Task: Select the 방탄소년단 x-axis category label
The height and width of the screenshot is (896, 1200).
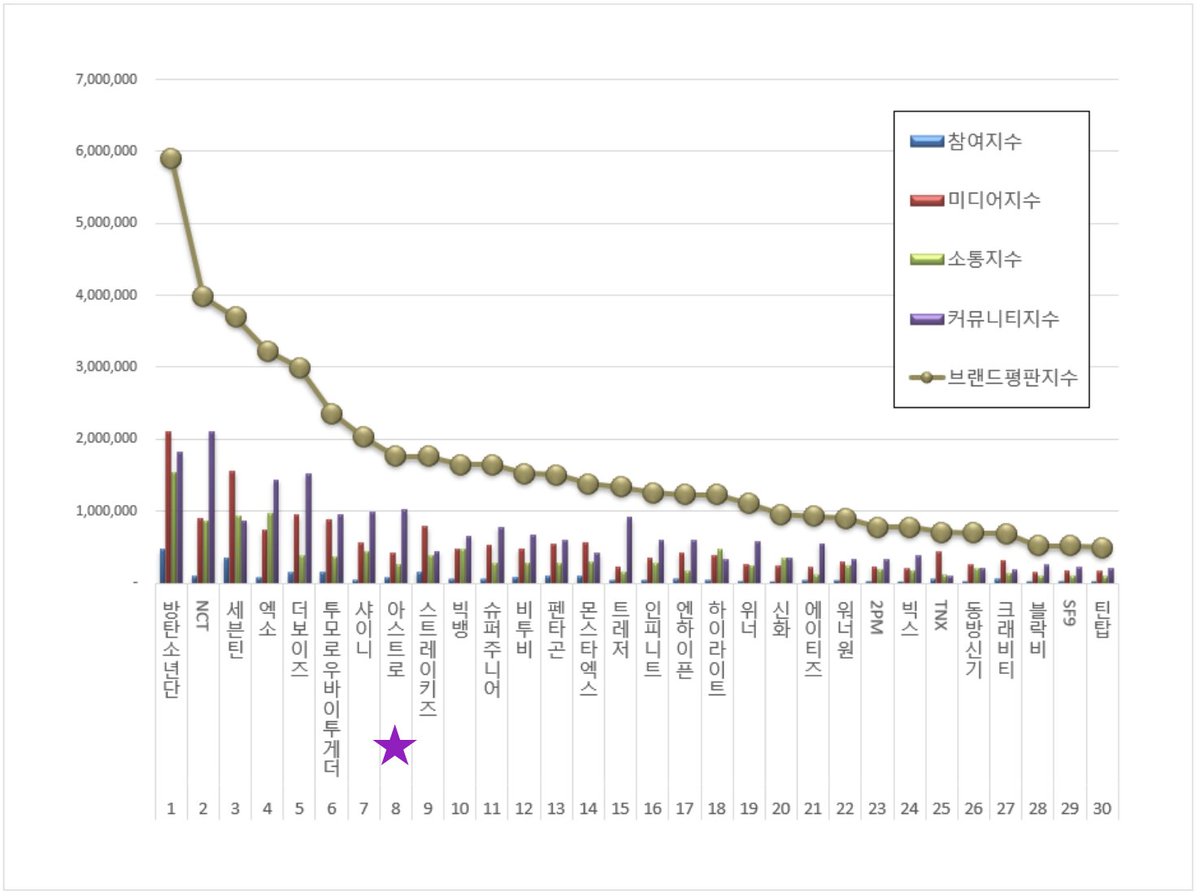Action: coord(171,650)
